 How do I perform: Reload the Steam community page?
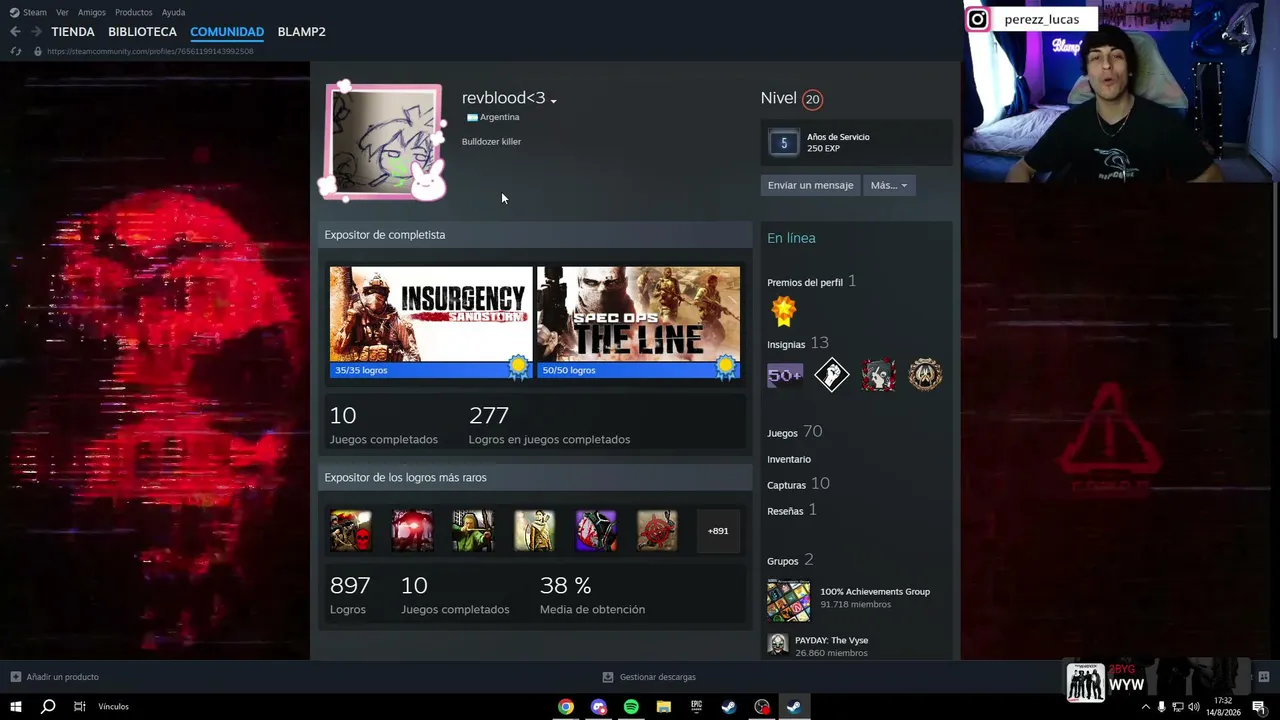coord(15,51)
